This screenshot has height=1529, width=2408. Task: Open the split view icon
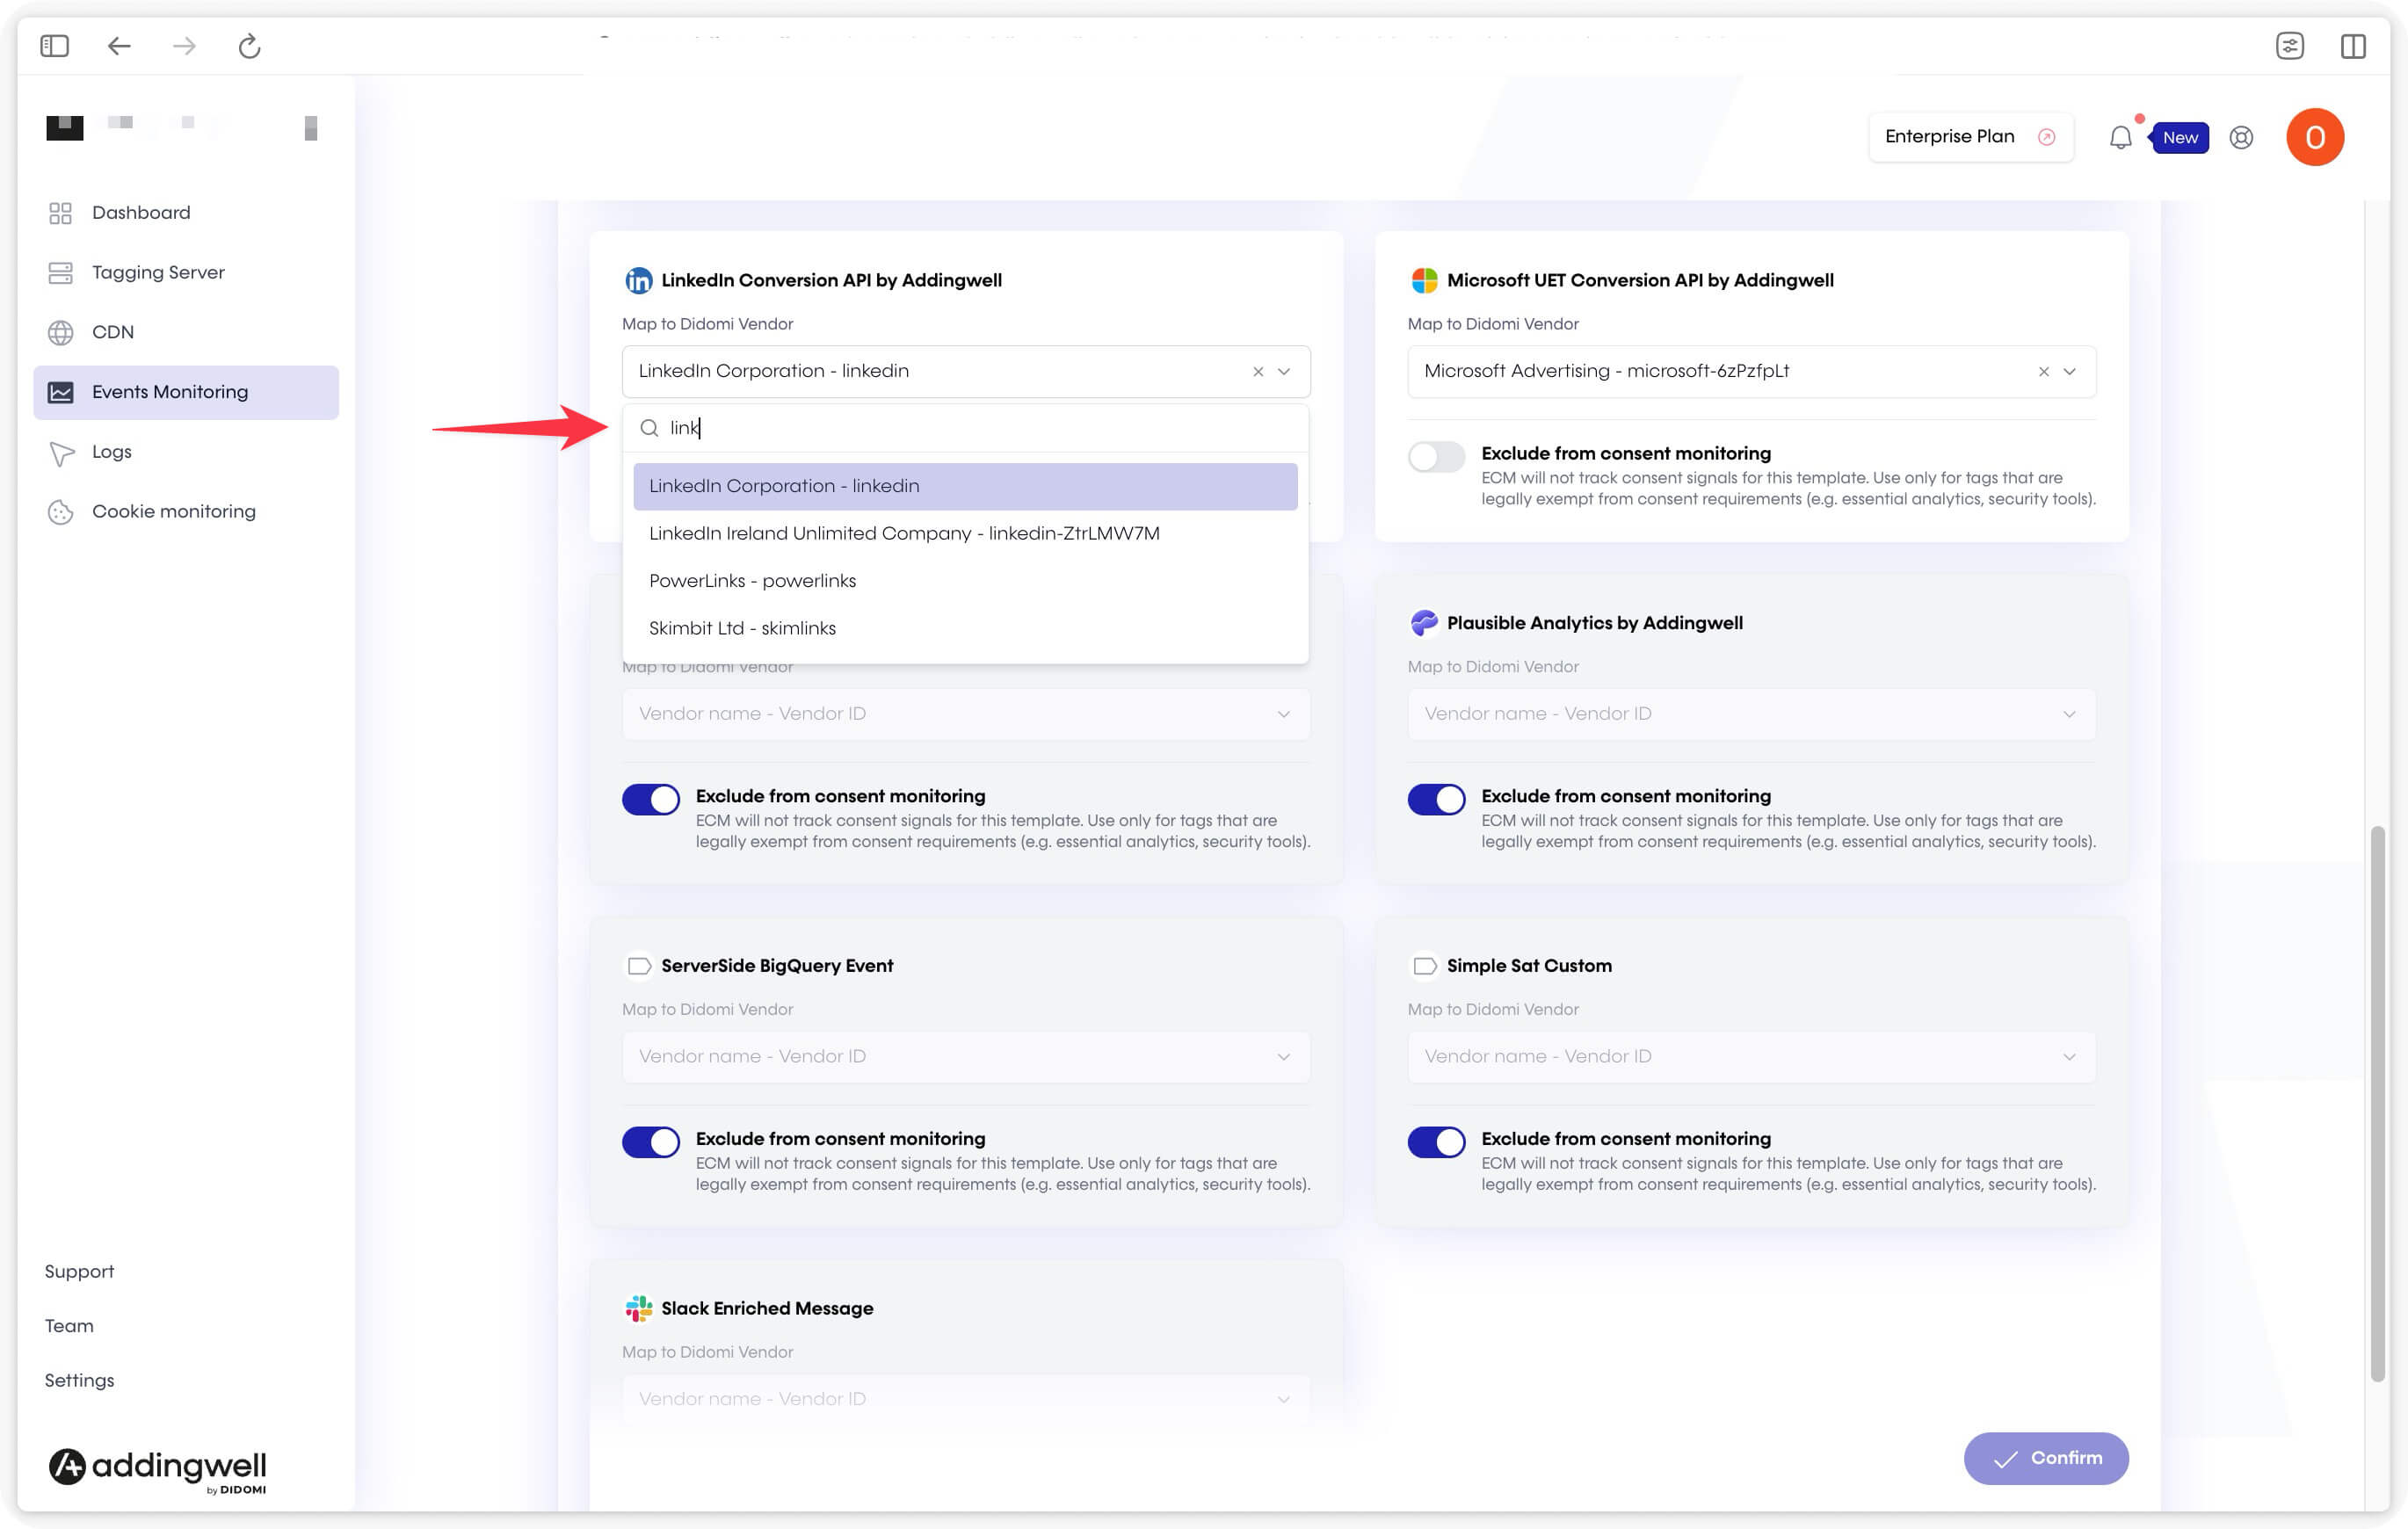click(2353, 45)
